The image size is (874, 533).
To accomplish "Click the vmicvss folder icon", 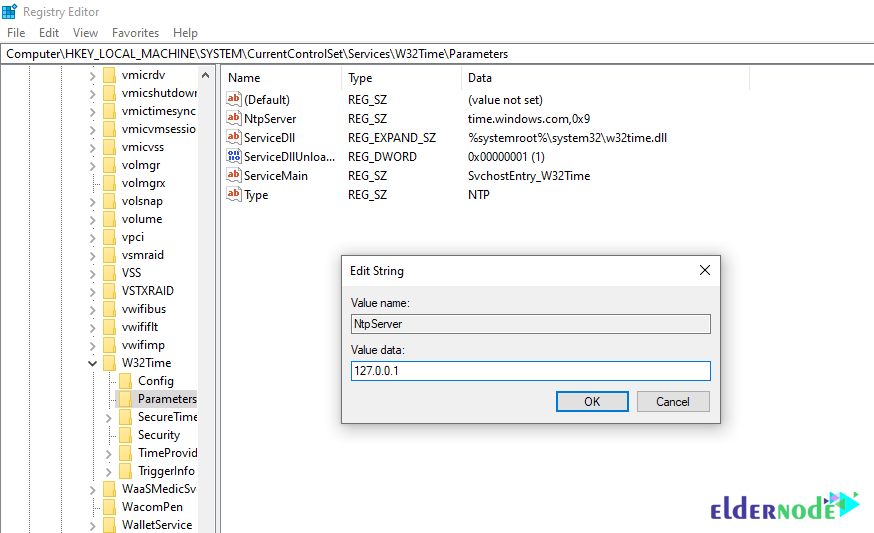I will [x=110, y=147].
